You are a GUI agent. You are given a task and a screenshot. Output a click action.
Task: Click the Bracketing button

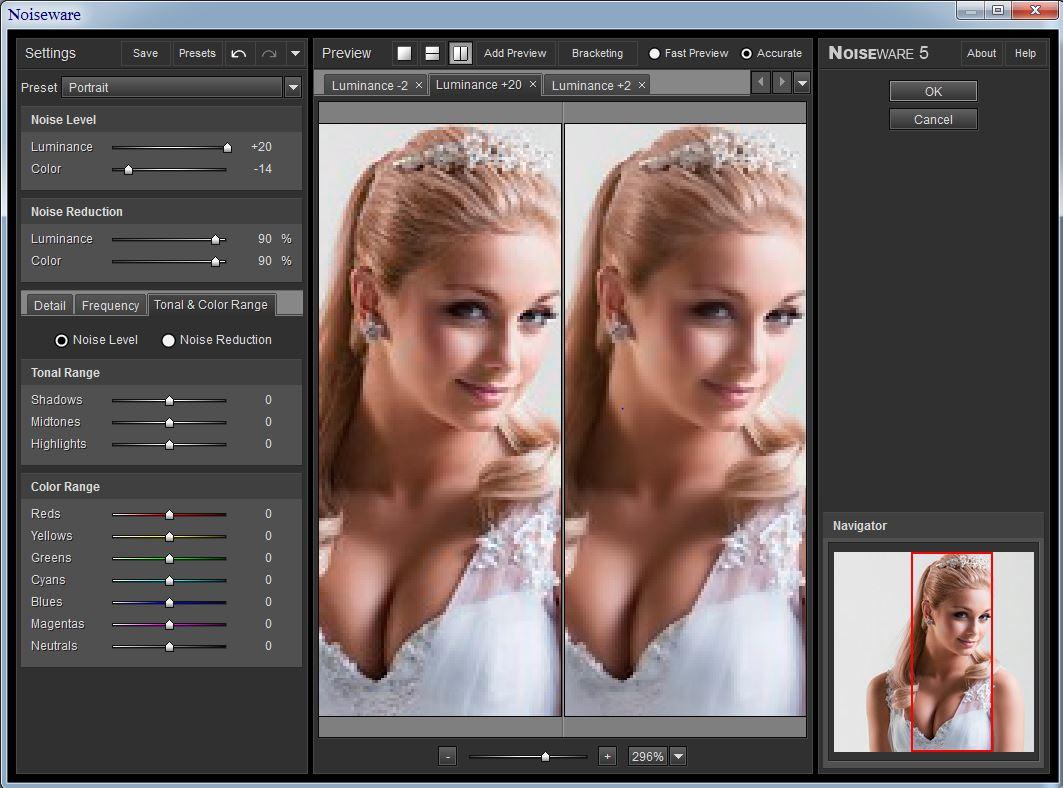[597, 54]
